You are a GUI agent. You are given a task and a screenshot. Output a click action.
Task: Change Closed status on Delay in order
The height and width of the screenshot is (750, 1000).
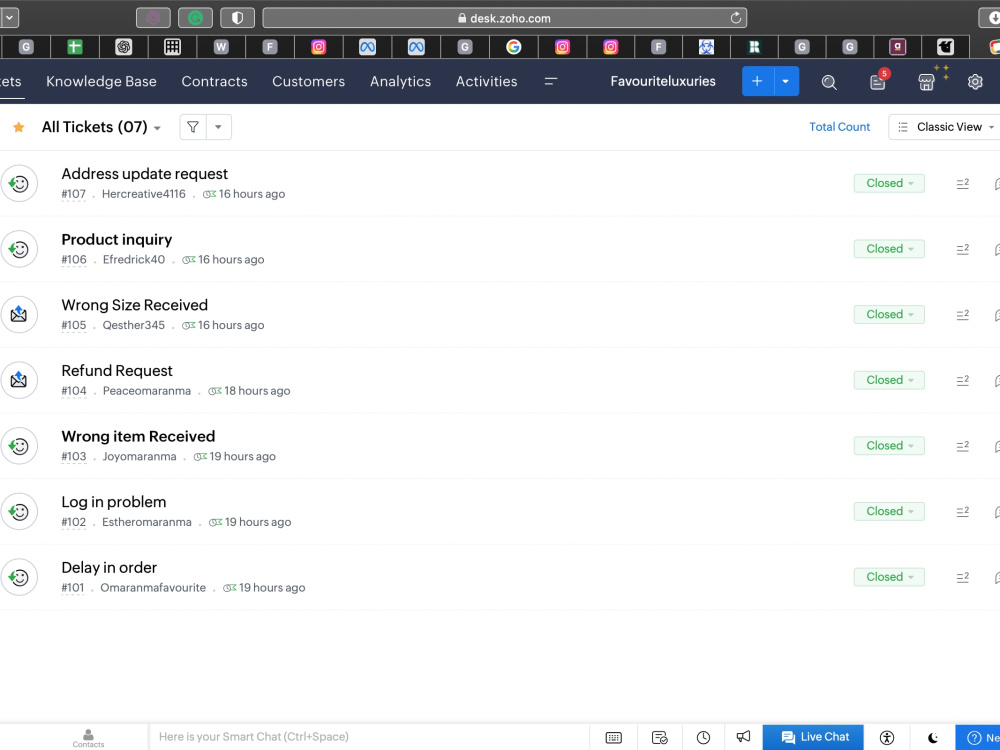(x=889, y=577)
